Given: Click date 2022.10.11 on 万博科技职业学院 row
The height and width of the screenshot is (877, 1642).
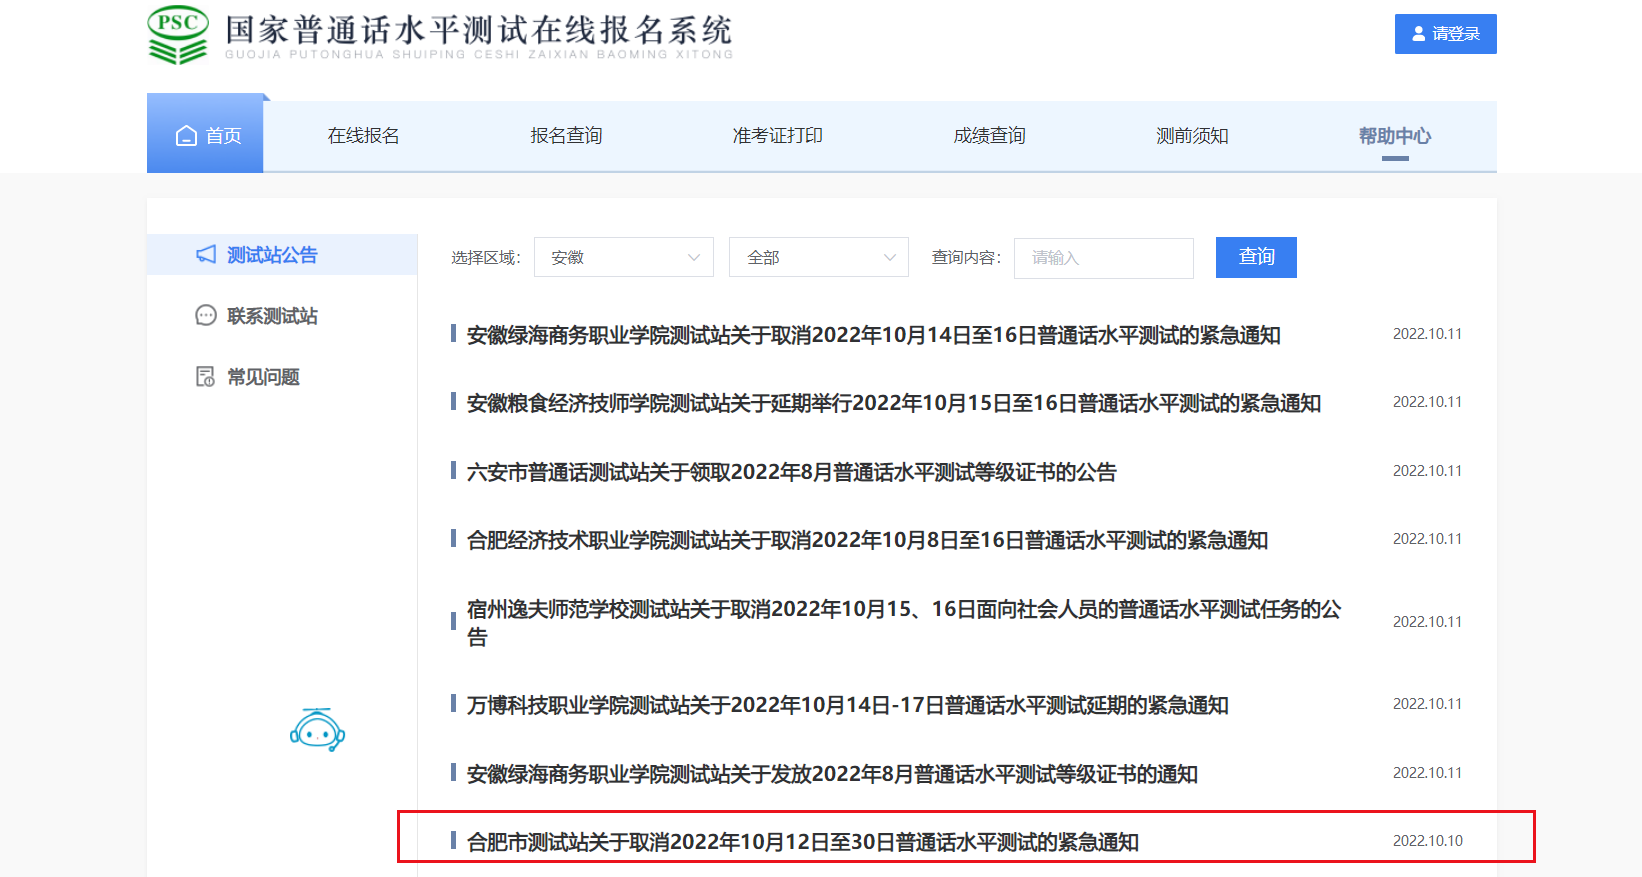Looking at the screenshot, I should [1427, 704].
